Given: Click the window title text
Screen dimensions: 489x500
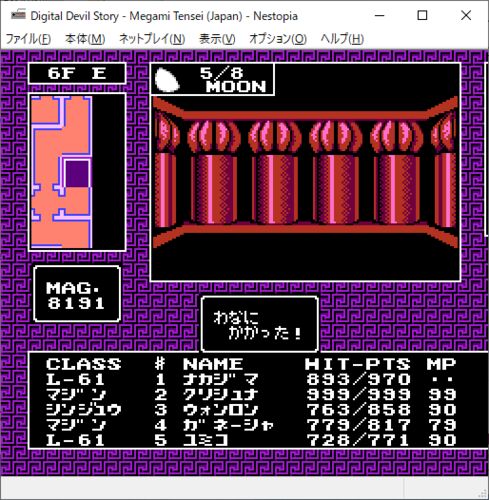Looking at the screenshot, I should tap(164, 16).
